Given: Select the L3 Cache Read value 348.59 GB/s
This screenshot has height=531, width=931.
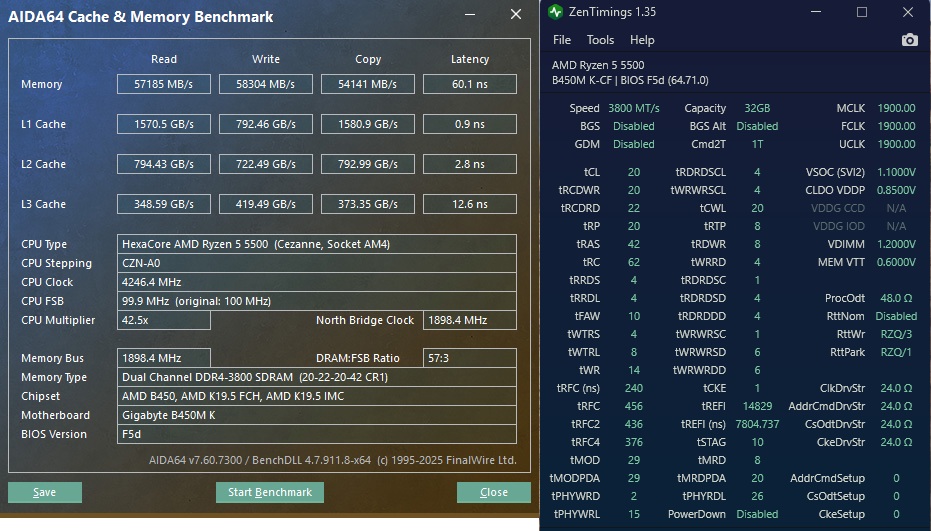Looking at the screenshot, I should 164,204.
